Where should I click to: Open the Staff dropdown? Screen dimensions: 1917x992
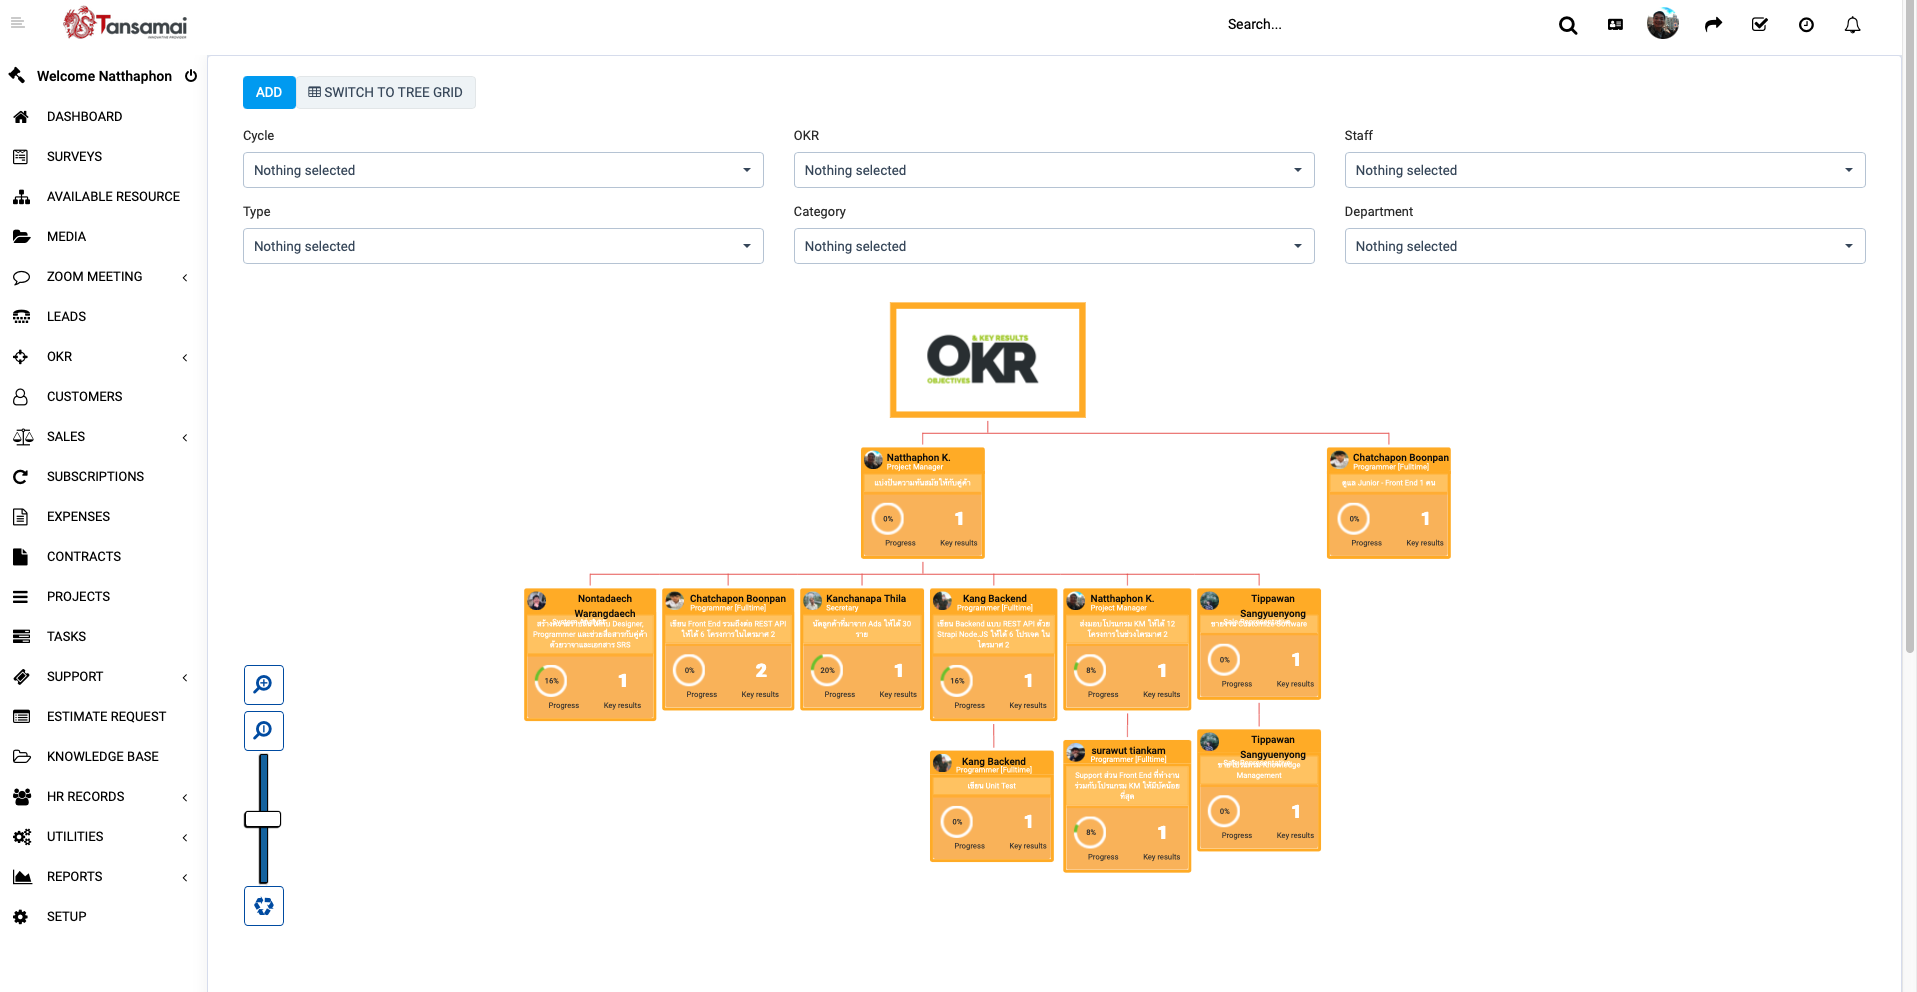pyautogui.click(x=1604, y=170)
